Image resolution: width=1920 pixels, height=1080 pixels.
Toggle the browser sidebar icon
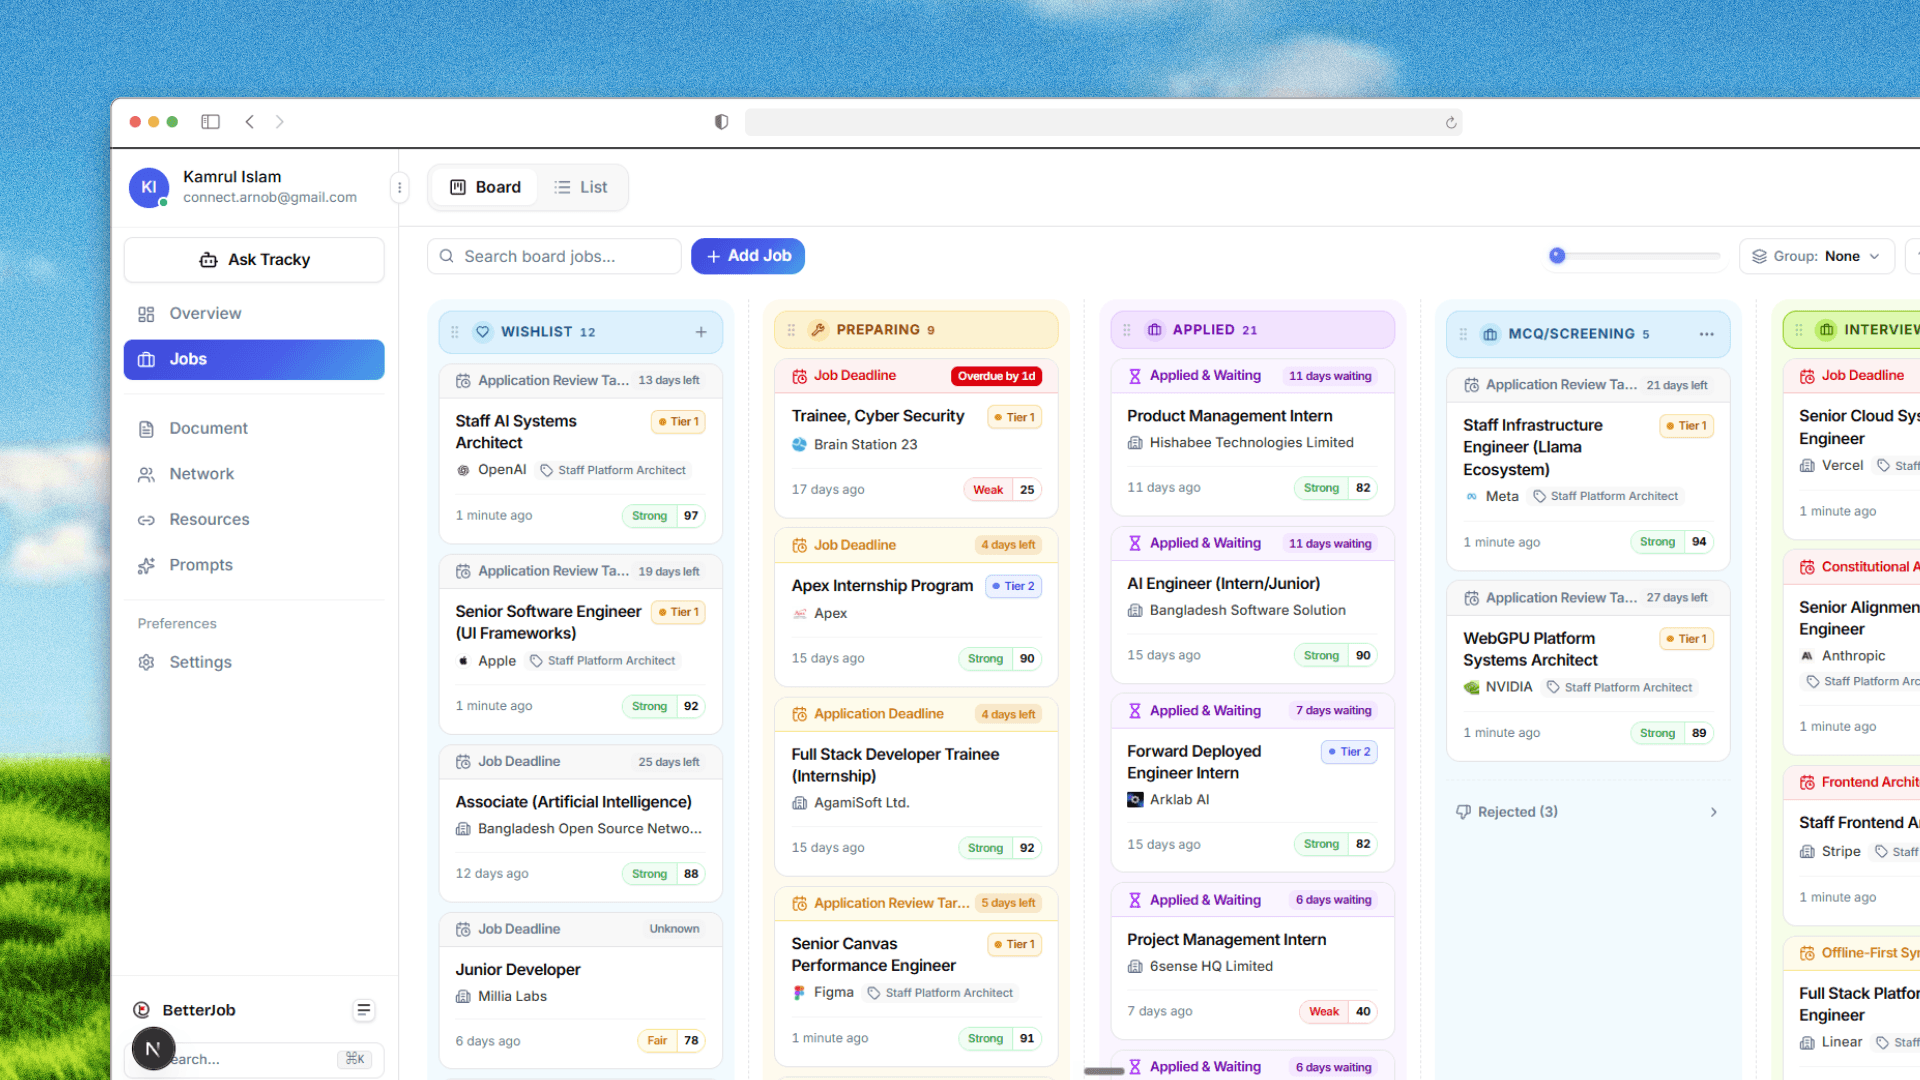tap(210, 122)
